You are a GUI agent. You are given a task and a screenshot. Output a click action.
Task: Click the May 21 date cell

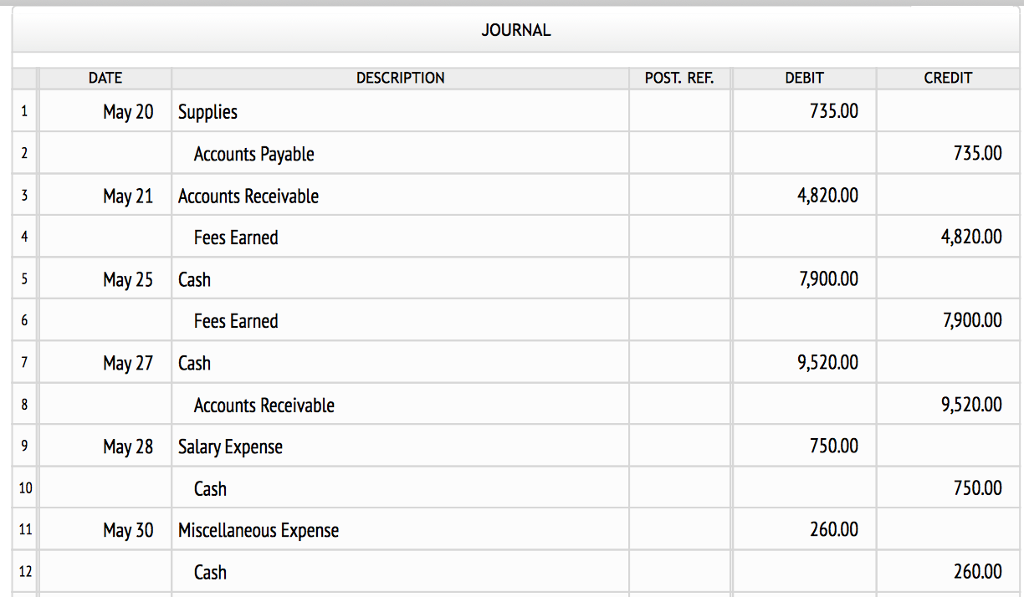pyautogui.click(x=105, y=195)
